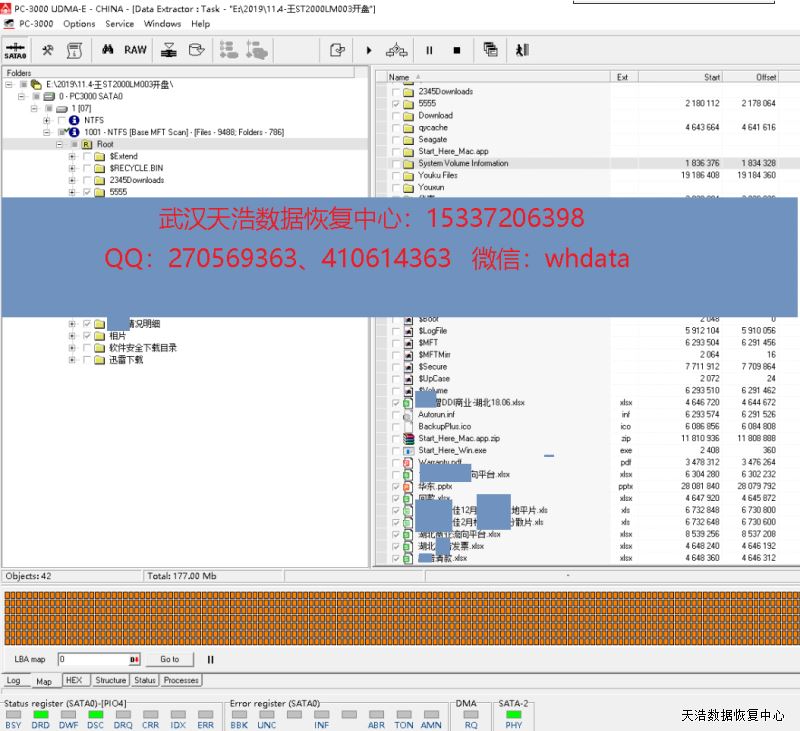Click the stop button in toolbar

coord(457,50)
